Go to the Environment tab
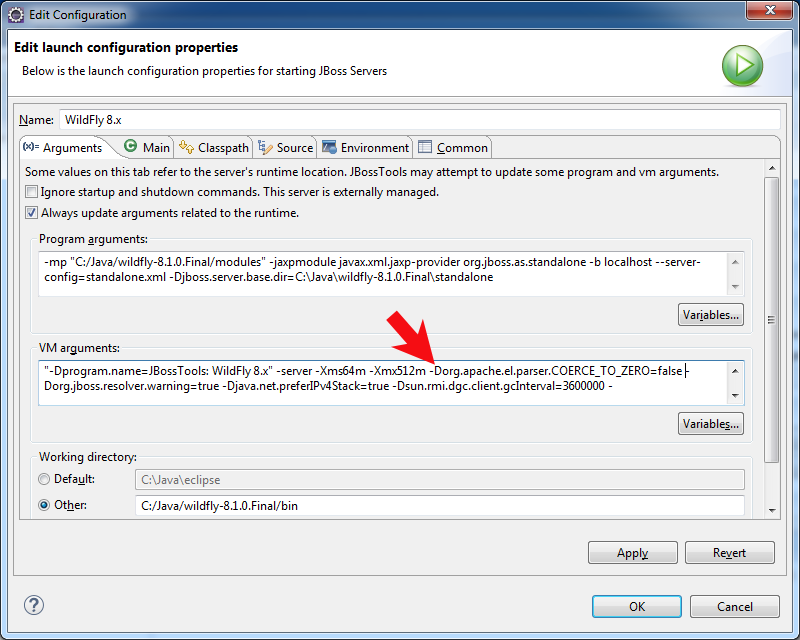This screenshot has width=800, height=640. pos(365,147)
